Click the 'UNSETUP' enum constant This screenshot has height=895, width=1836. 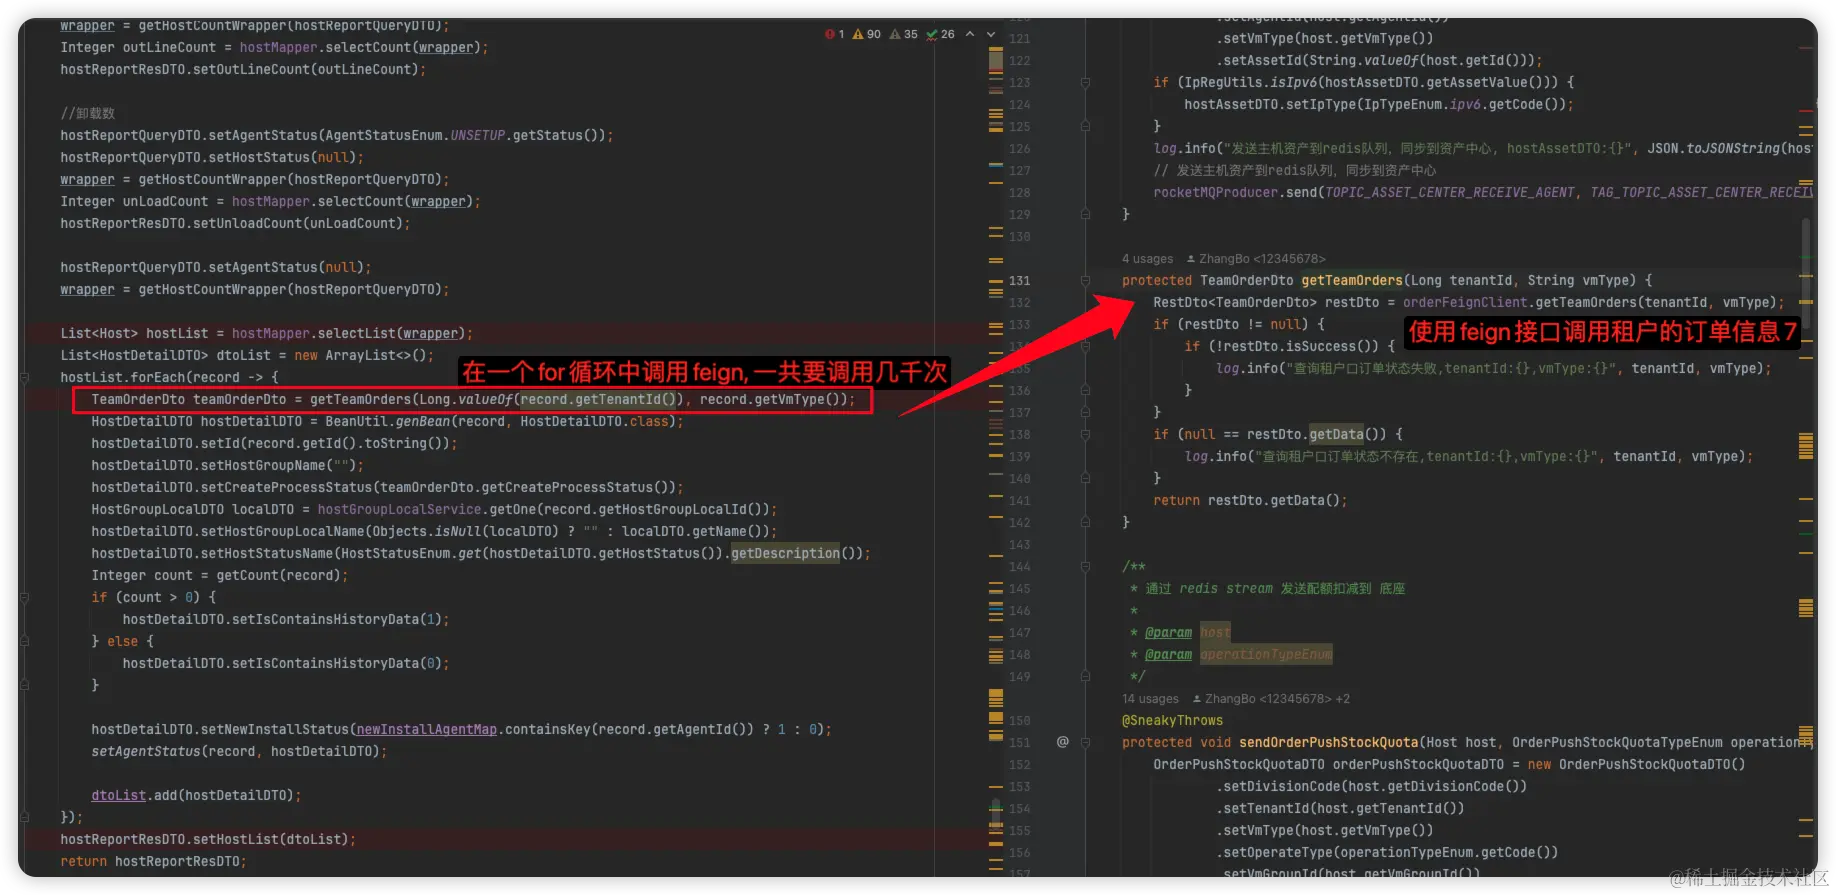pyautogui.click(x=477, y=136)
